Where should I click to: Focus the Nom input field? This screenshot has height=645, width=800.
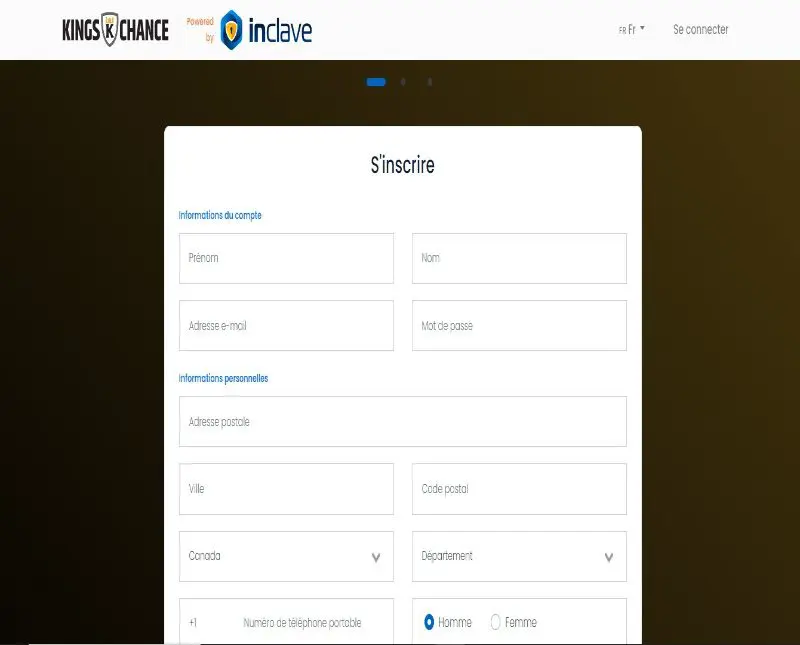(x=519, y=258)
